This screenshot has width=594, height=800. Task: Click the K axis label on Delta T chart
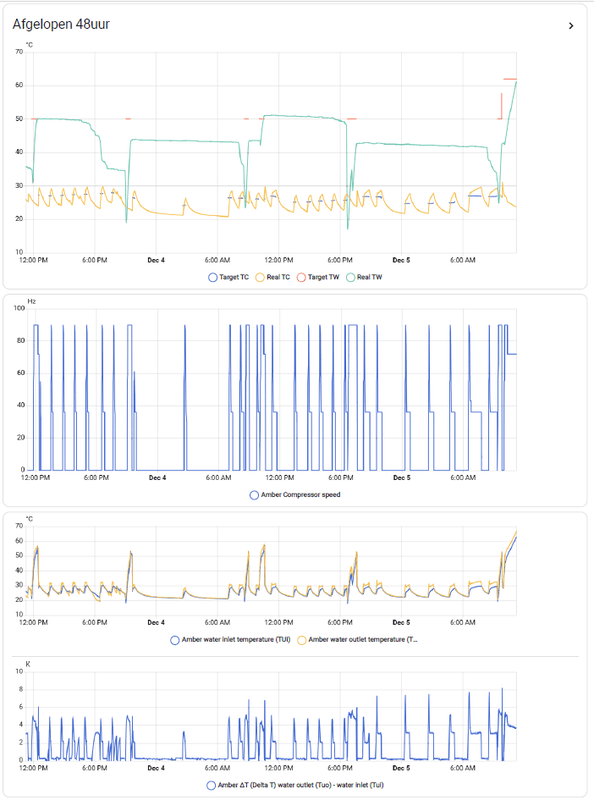pyautogui.click(x=27, y=664)
